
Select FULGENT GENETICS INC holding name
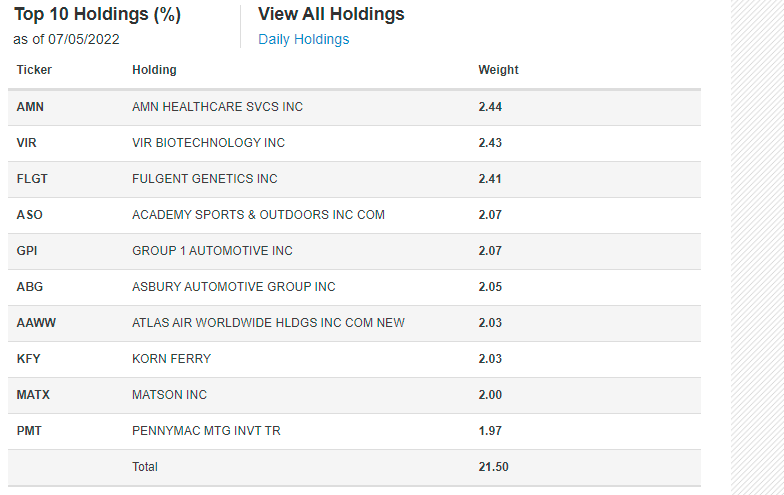204,179
